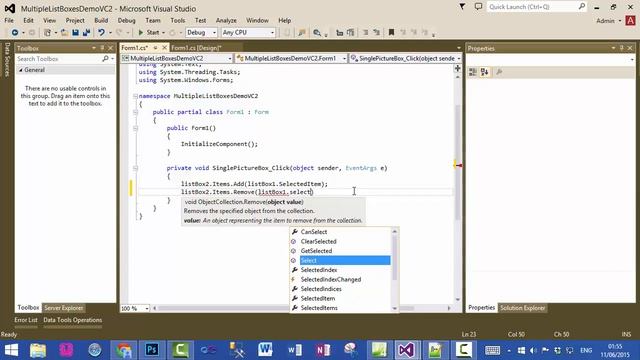
Task: Select the Form1.cs code tab
Action: coord(135,48)
